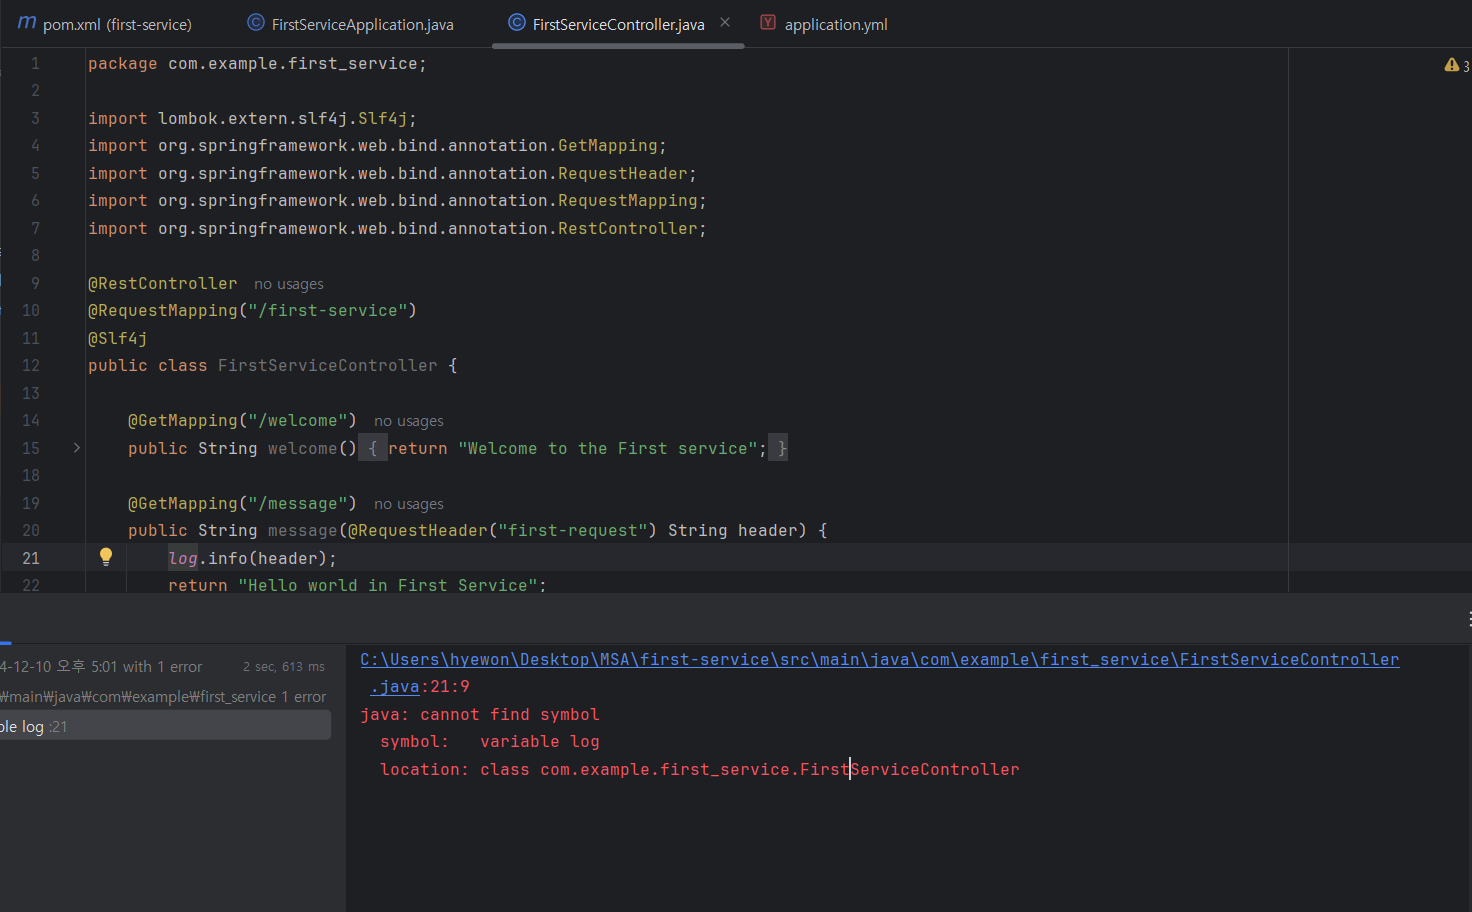Click the Slf4j import on line 3
This screenshot has height=912, width=1472.
[253, 119]
